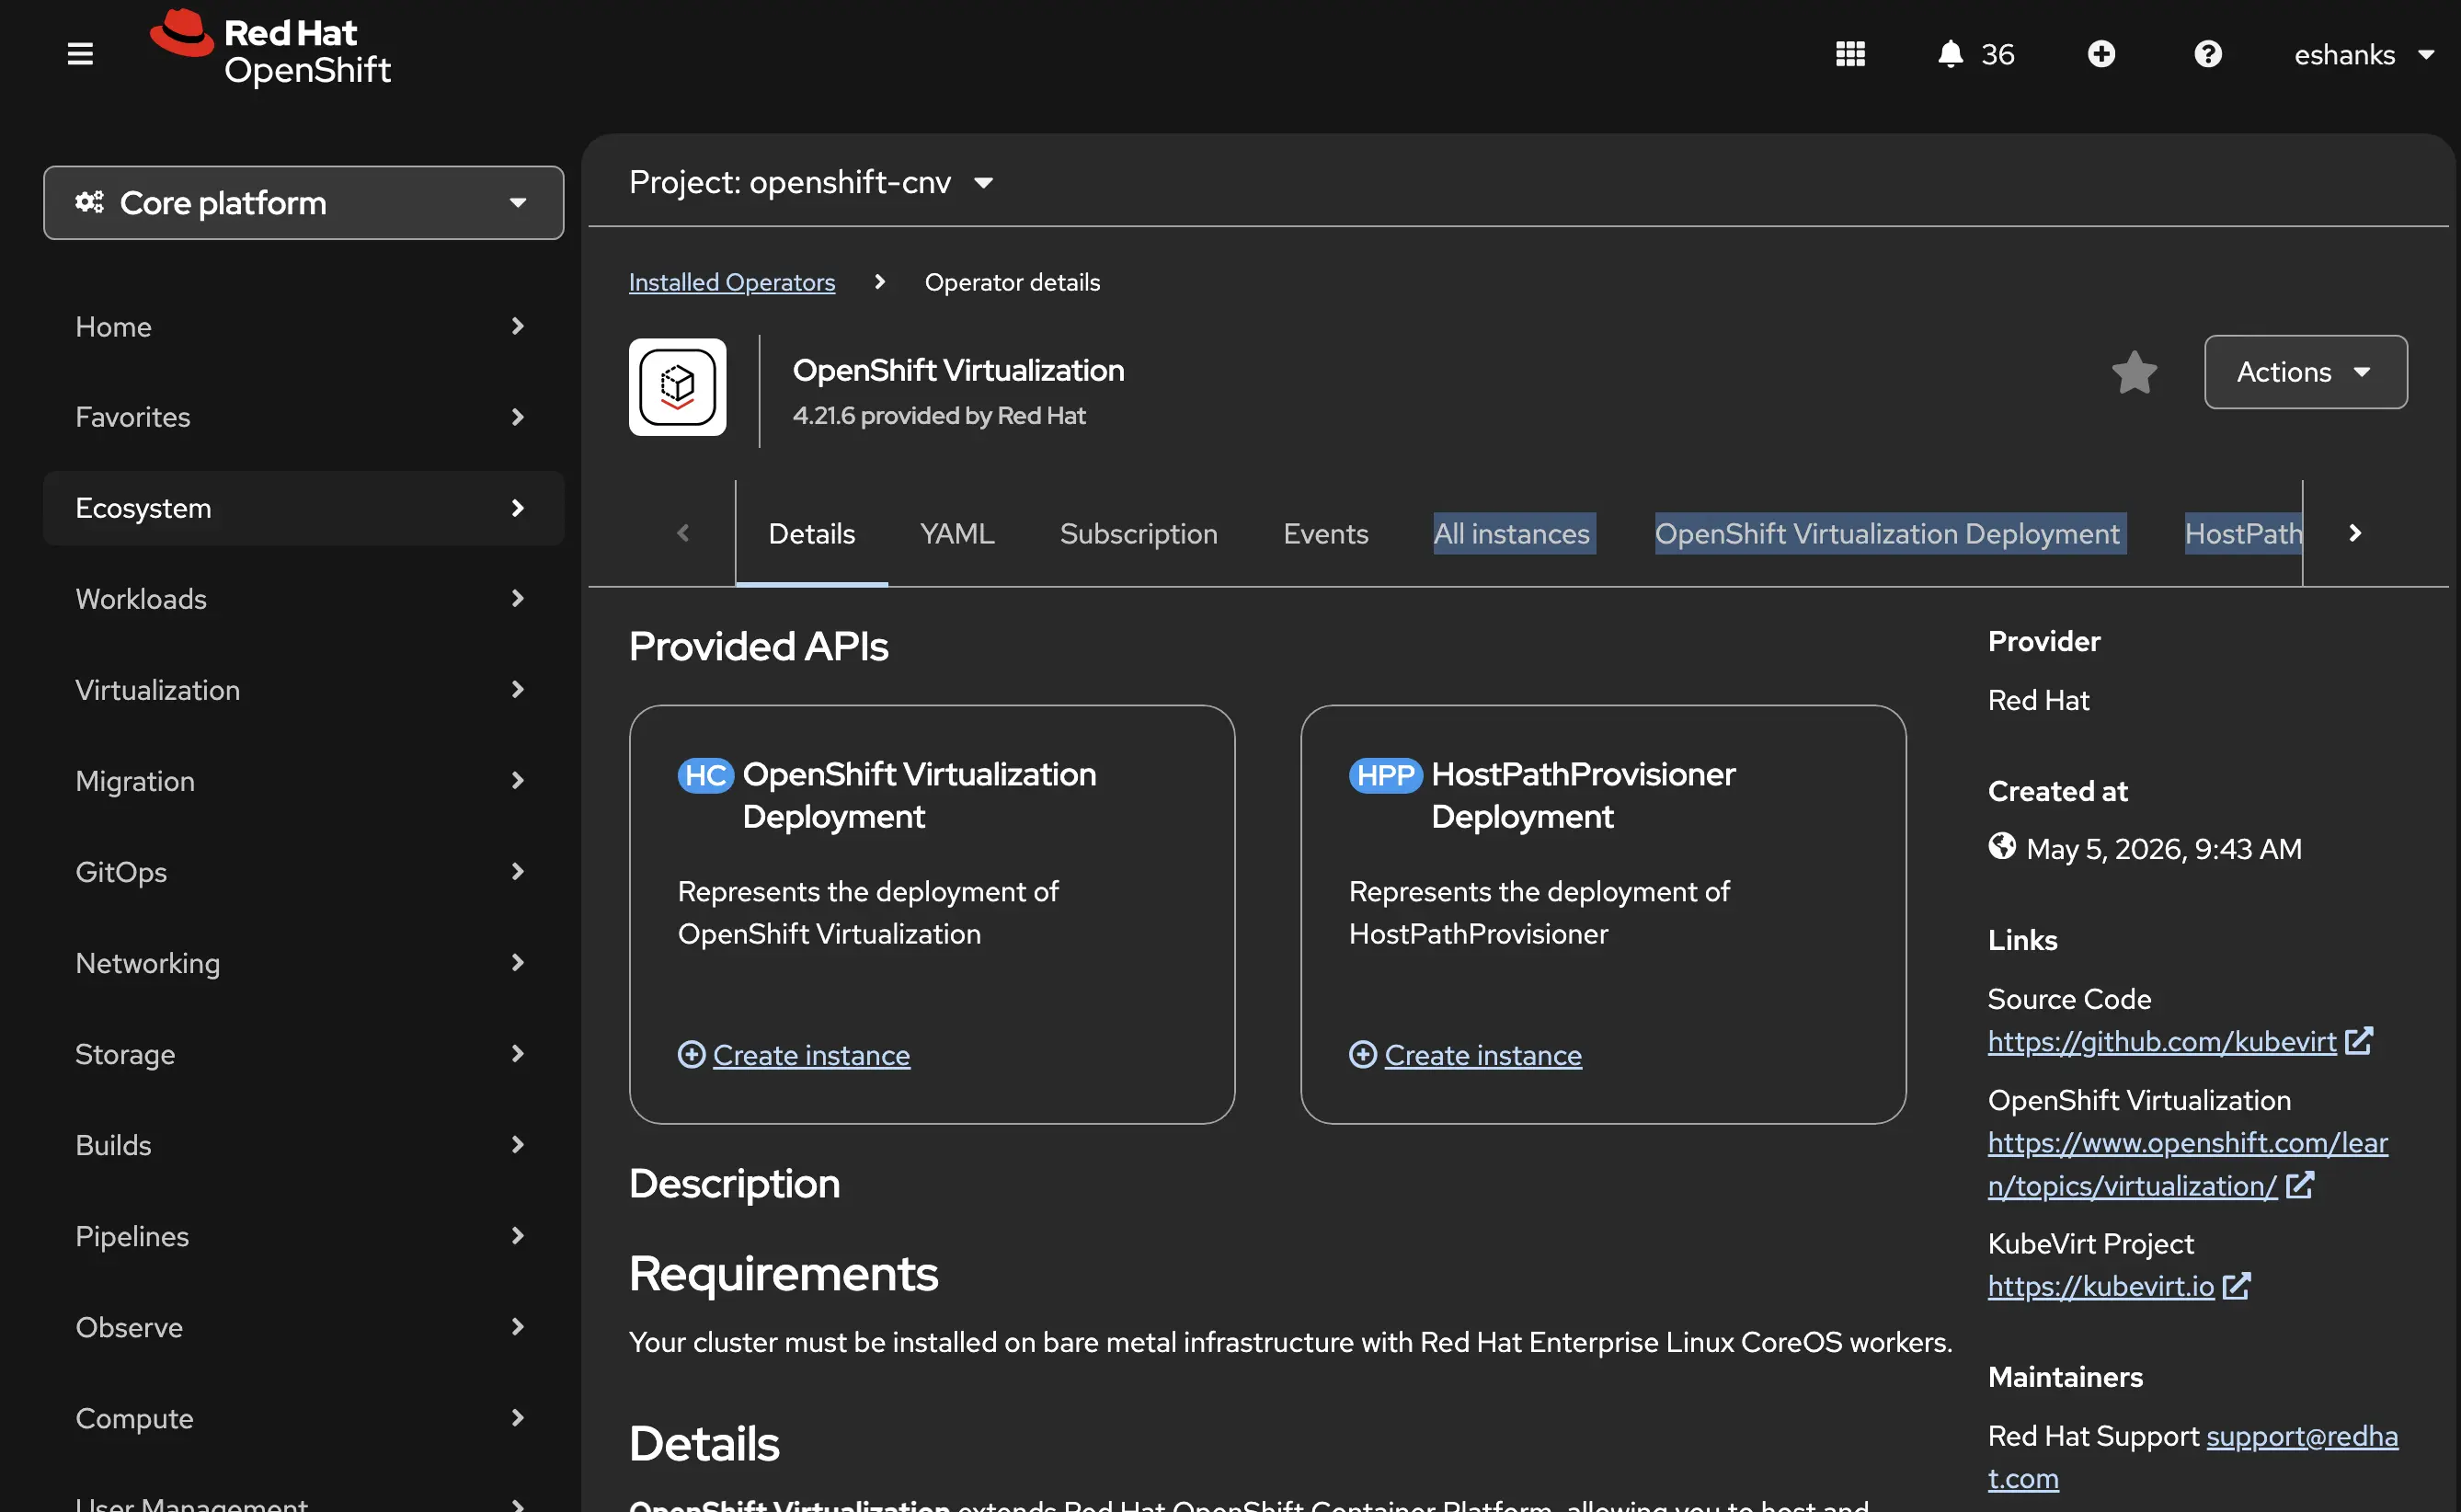
Task: Open the Project openshift-cnv dropdown
Action: point(811,182)
